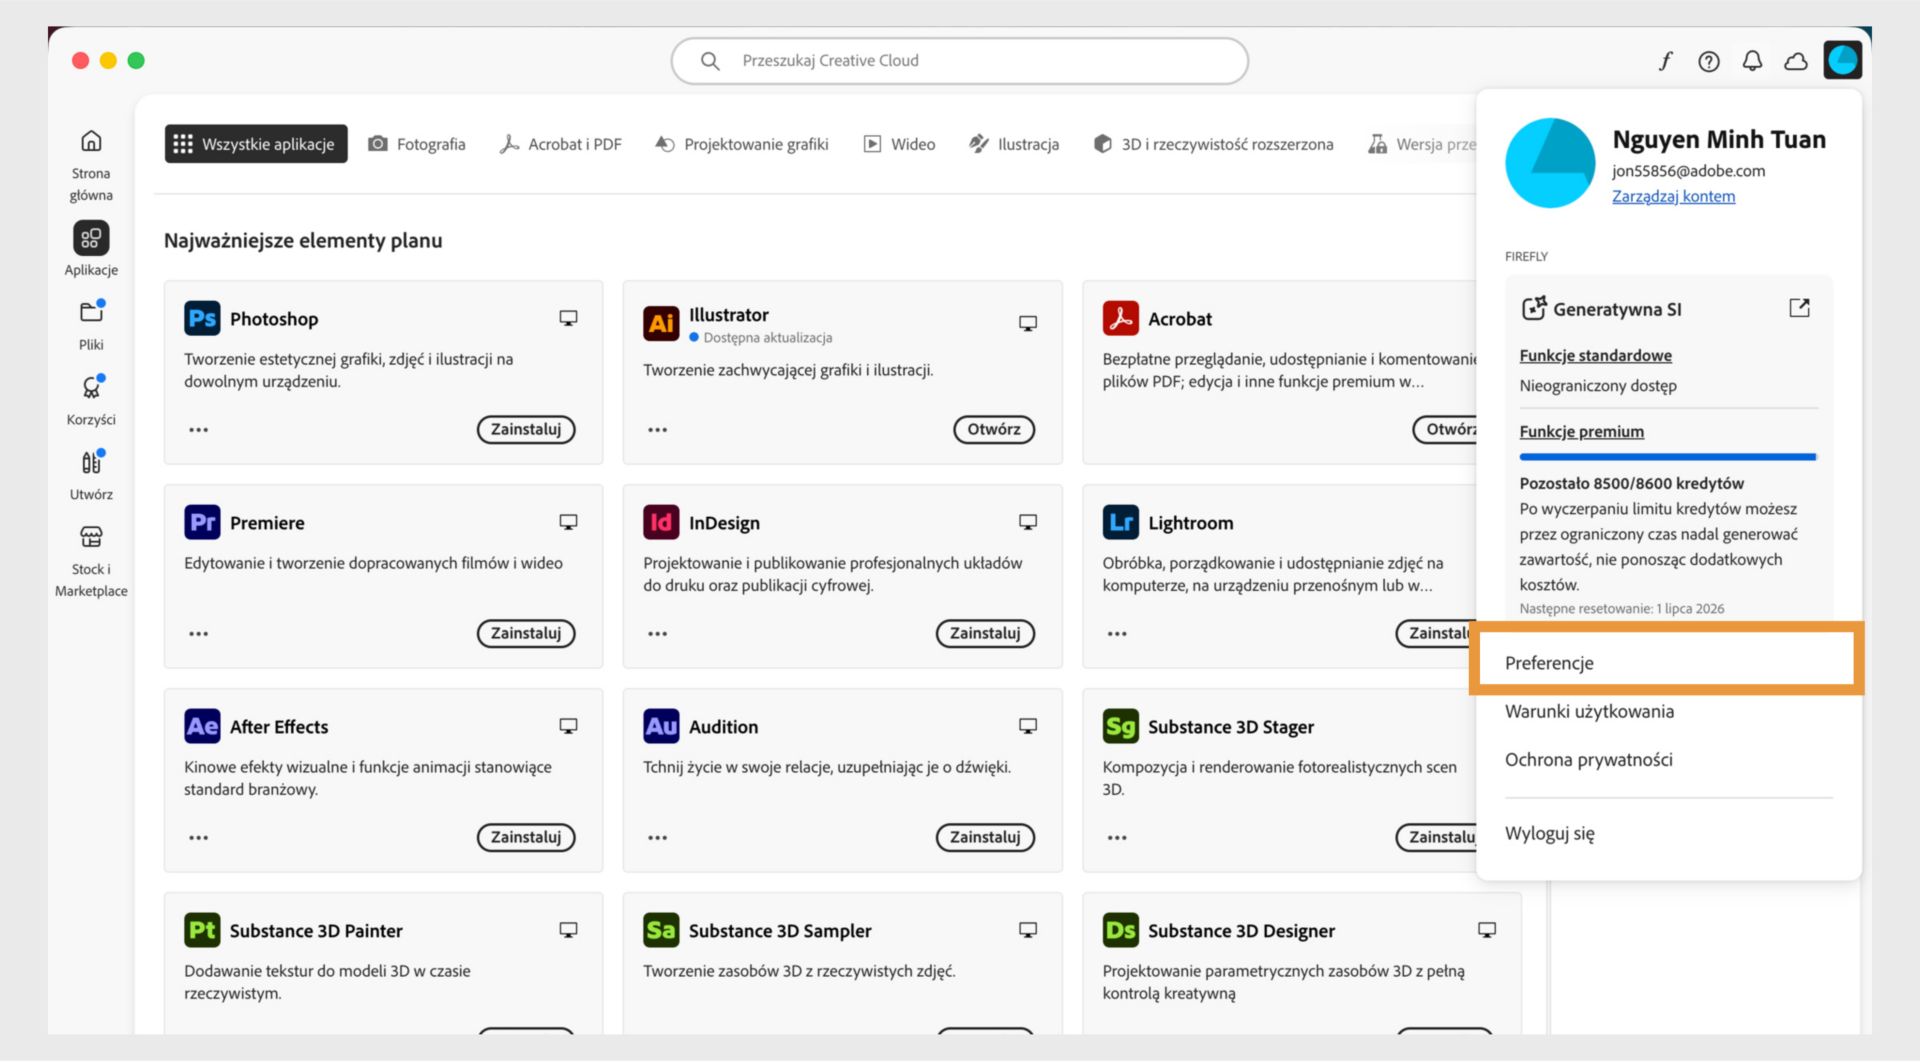Switch to Ilustracja tab
Image resolution: width=1920 pixels, height=1062 pixels.
1014,144
